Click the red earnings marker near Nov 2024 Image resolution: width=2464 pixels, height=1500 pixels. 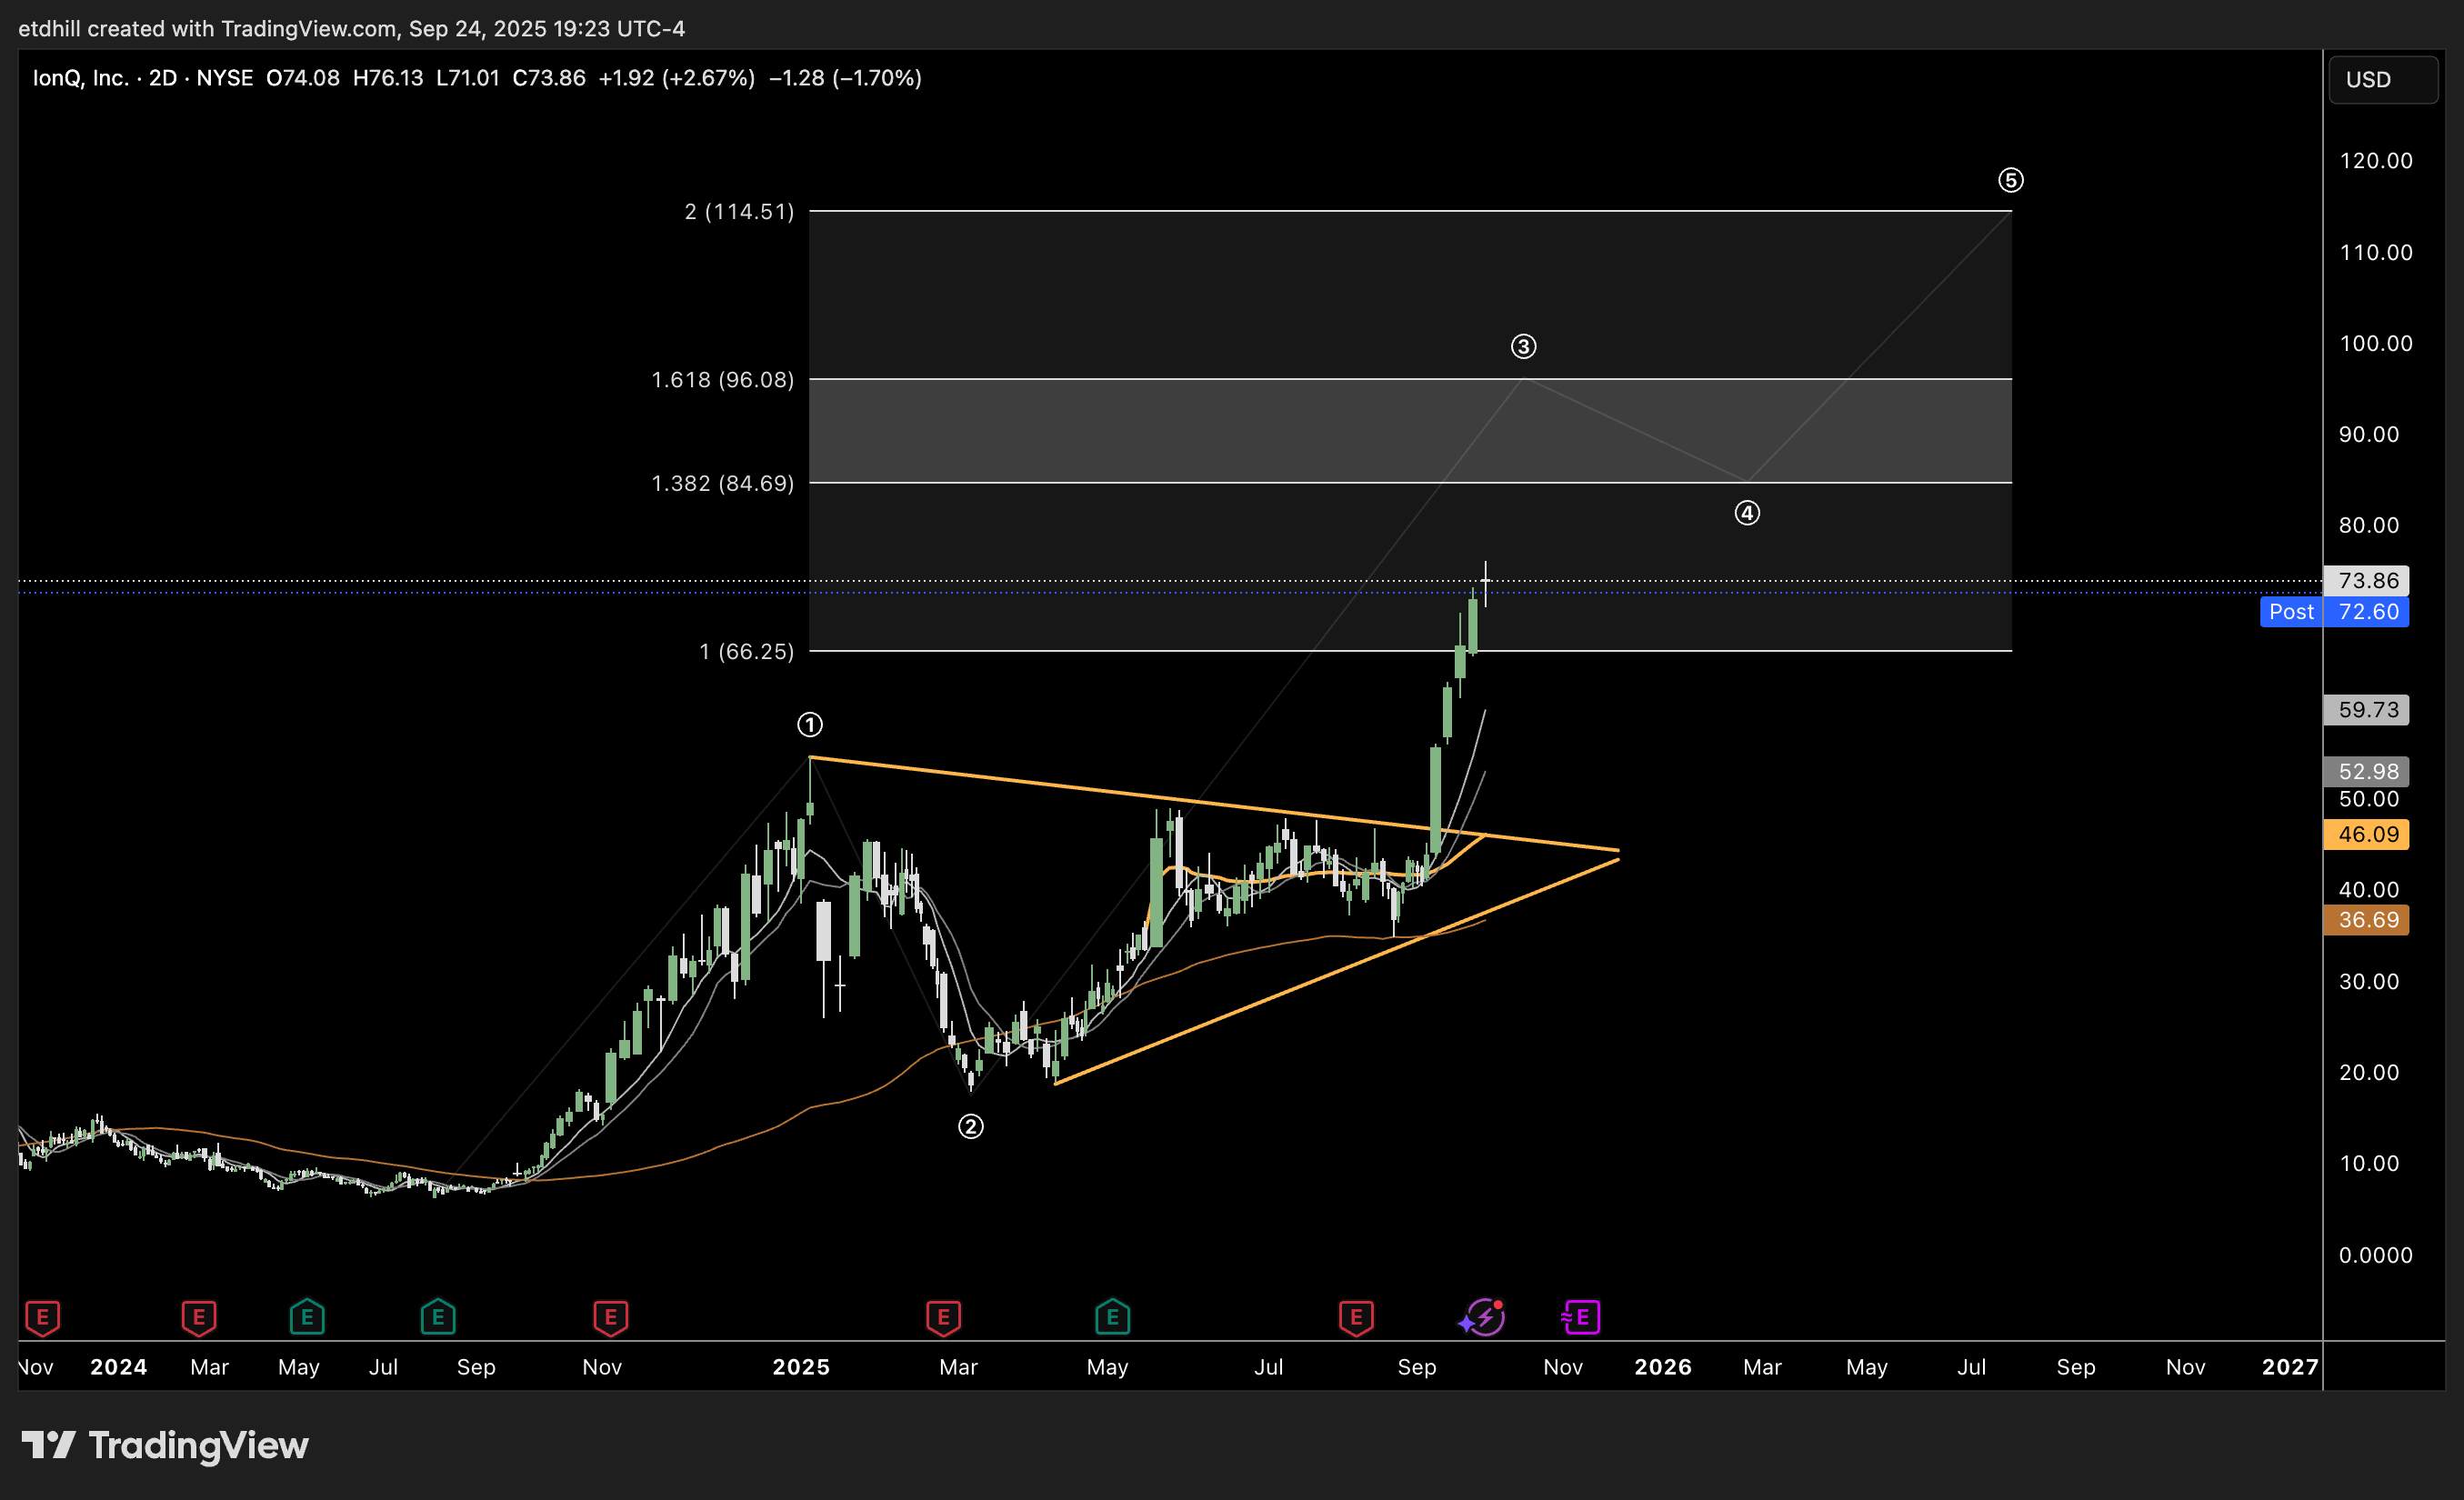tap(610, 1317)
